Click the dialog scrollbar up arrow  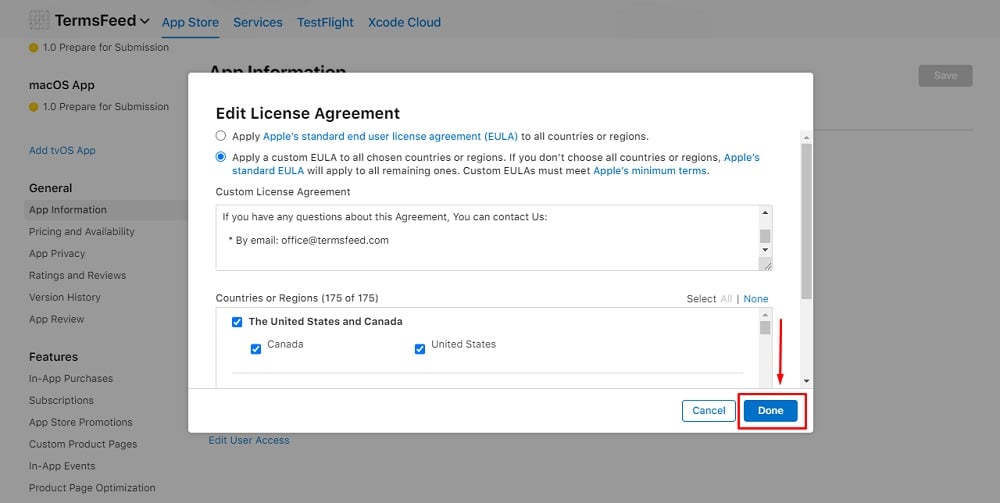[x=806, y=138]
